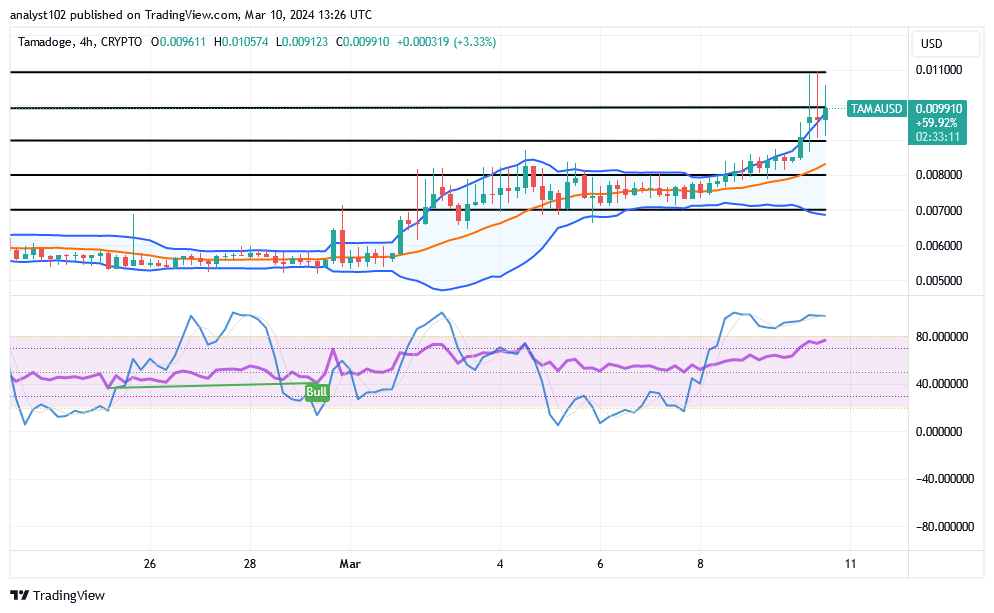Image resolution: width=994 pixels, height=613 pixels.
Task: Click the 26 date axis label
Action: click(x=150, y=564)
